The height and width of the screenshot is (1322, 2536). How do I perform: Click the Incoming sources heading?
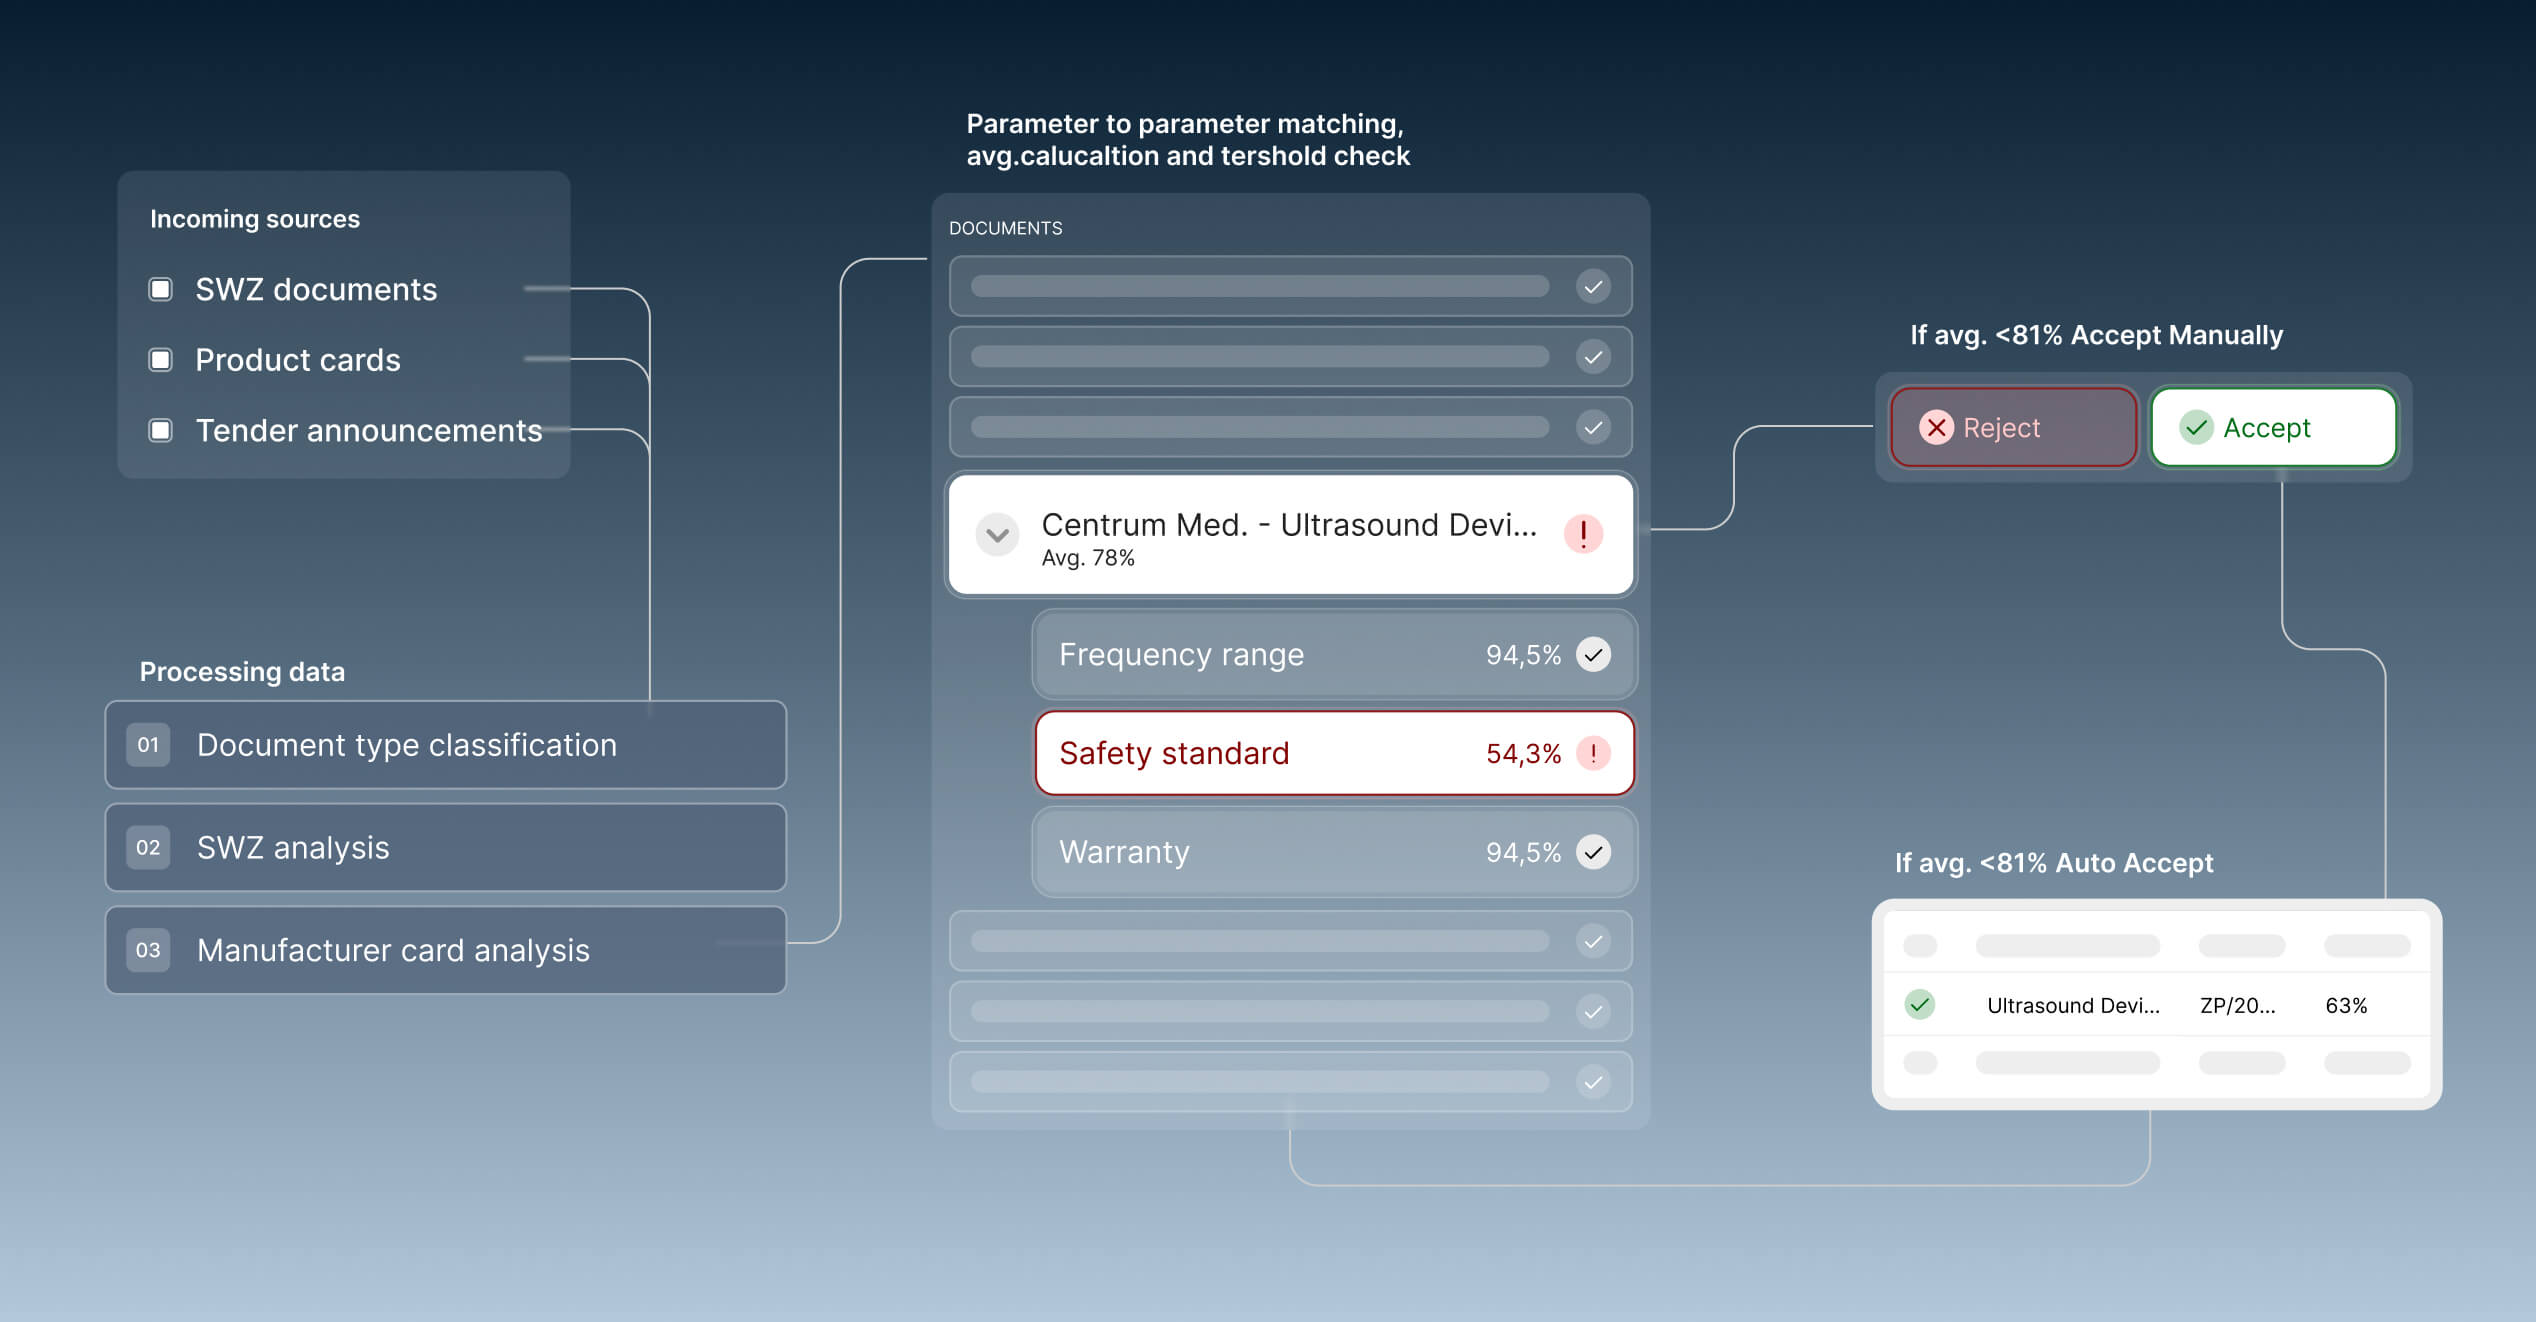coord(255,219)
